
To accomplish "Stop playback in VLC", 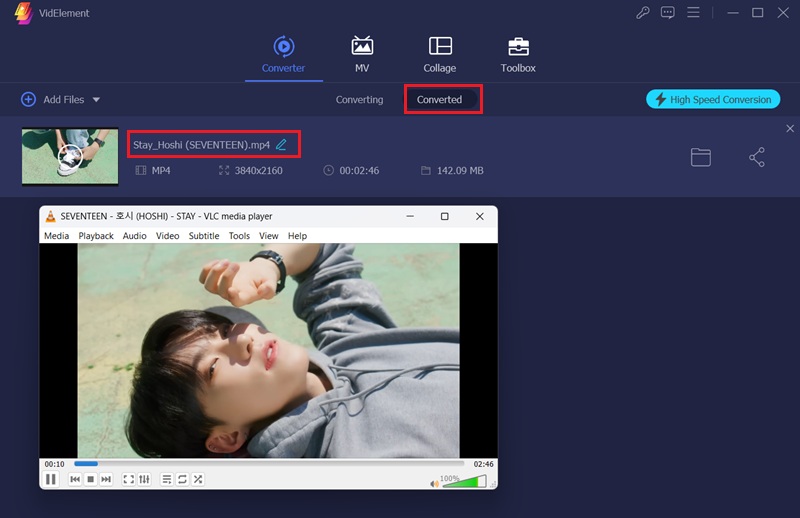I will click(90, 479).
